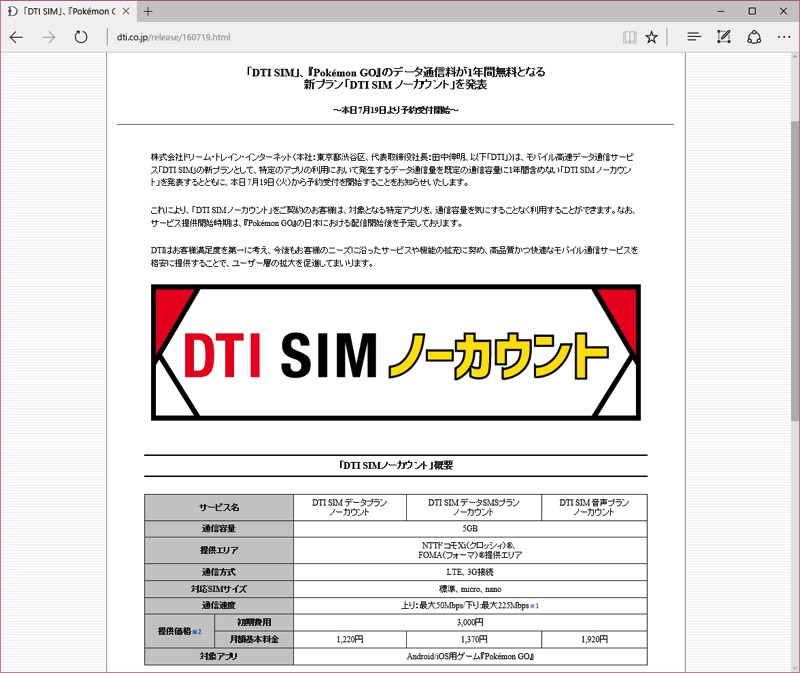Minimize the Edge browser window
Viewport: 800px width, 673px height.
(x=721, y=11)
